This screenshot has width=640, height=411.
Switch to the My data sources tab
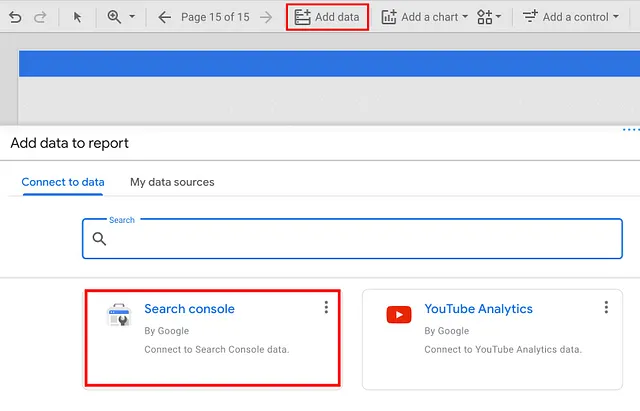[x=172, y=182]
